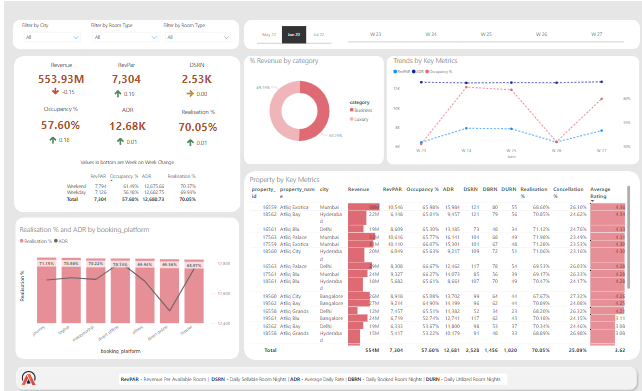Screen dimensions: 642x391
Task: Select week W 23 in the week slicer
Action: pyautogui.click(x=375, y=34)
